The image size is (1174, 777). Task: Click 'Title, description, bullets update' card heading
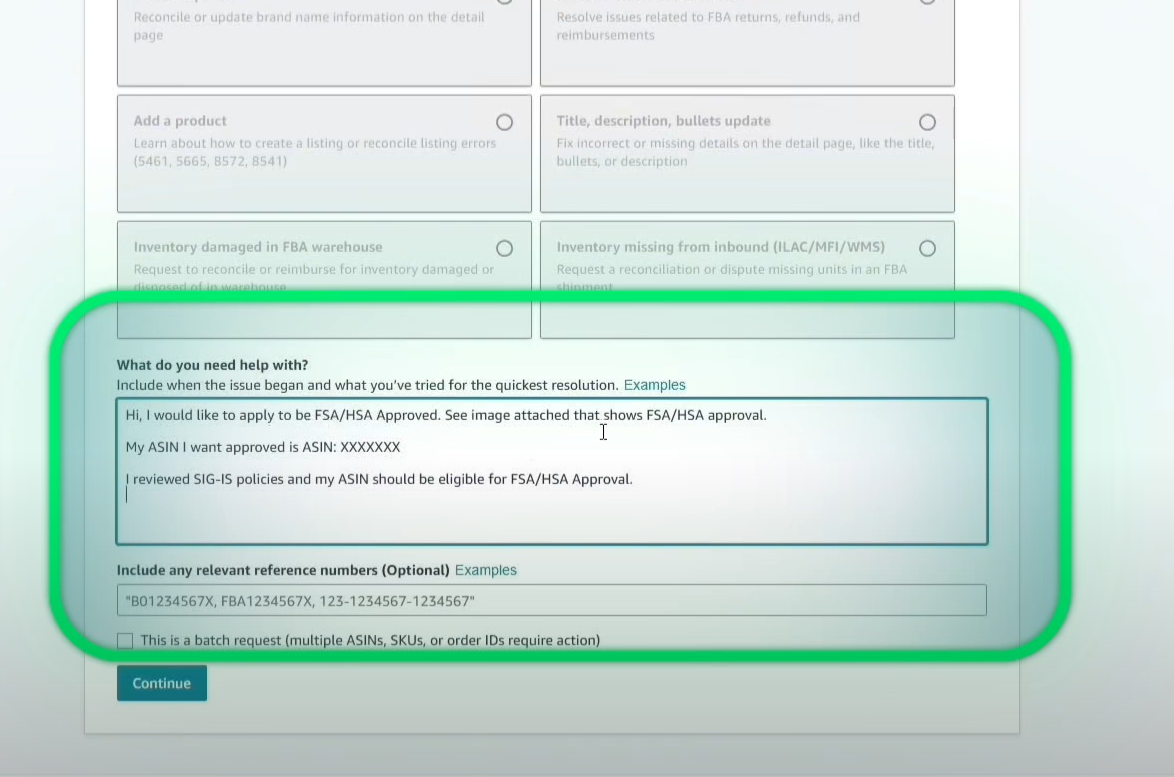(x=663, y=121)
